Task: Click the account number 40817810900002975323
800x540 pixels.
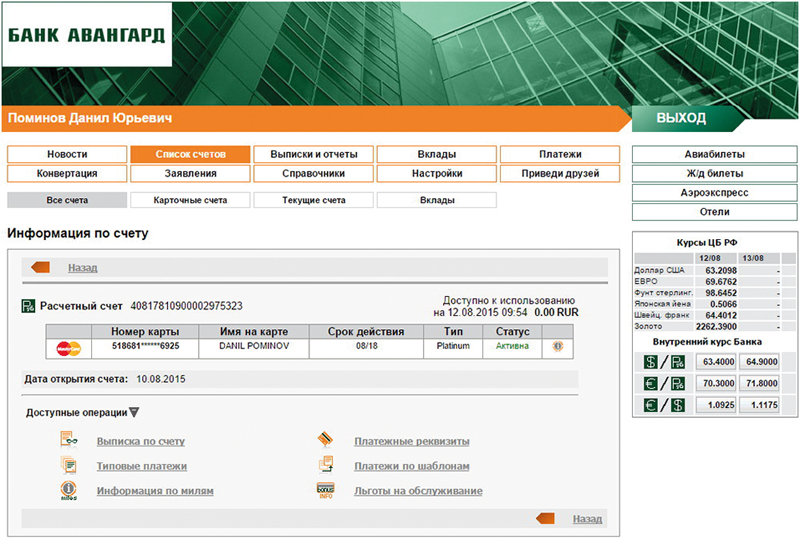Action: [187, 306]
